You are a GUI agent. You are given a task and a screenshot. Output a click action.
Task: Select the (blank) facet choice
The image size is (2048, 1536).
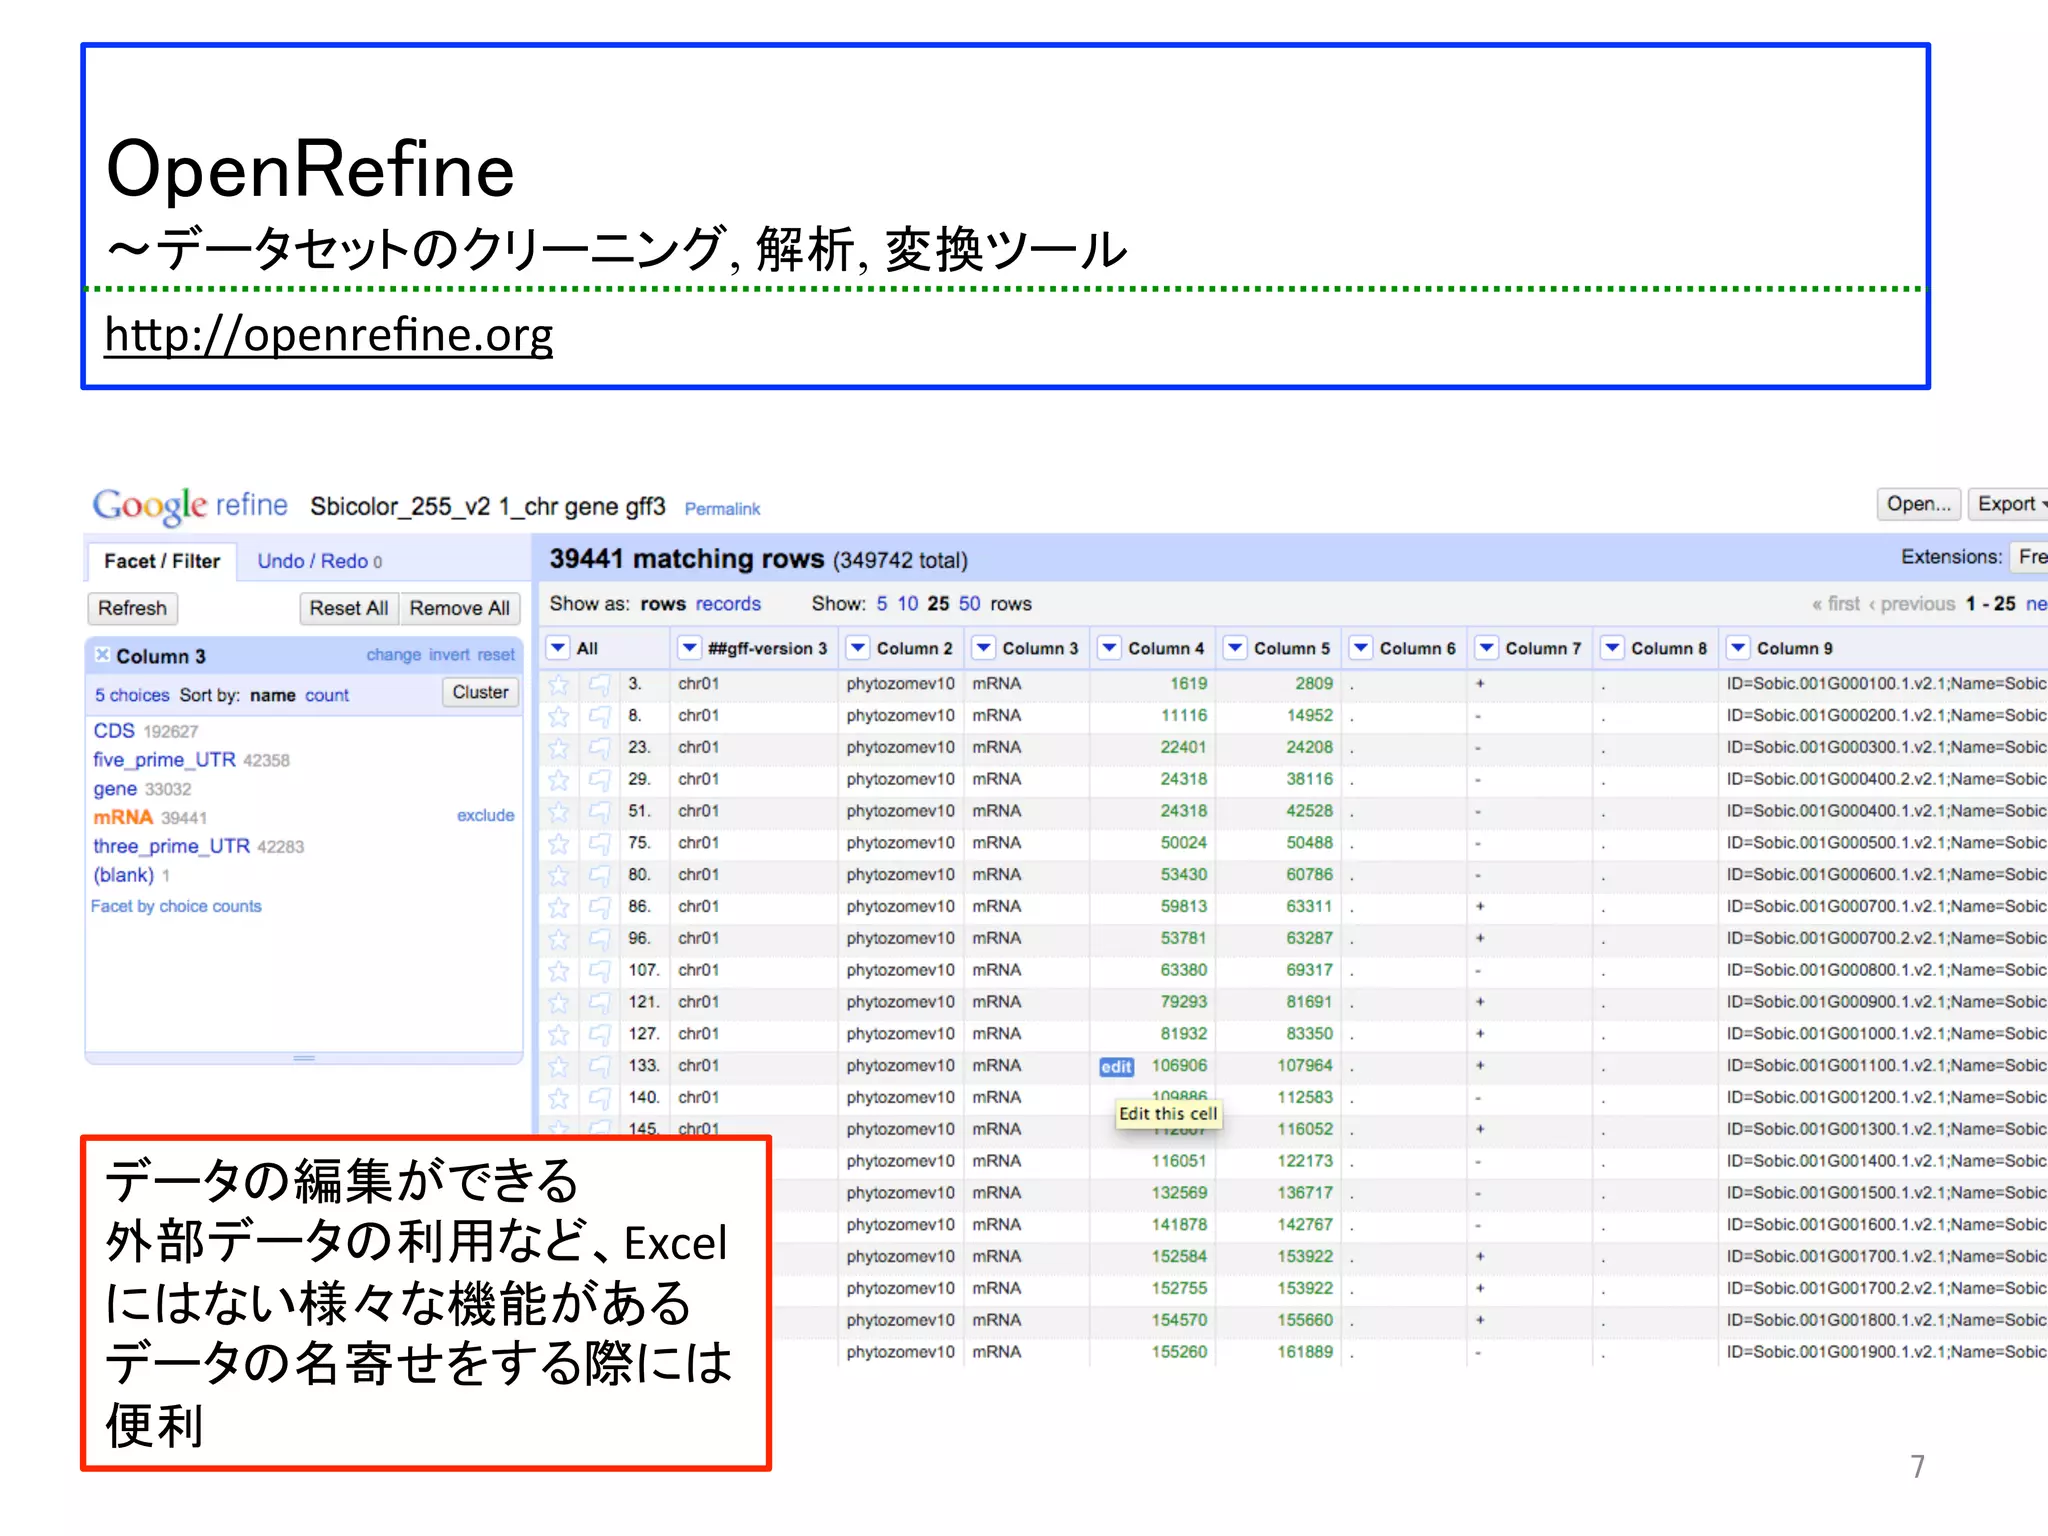click(123, 875)
